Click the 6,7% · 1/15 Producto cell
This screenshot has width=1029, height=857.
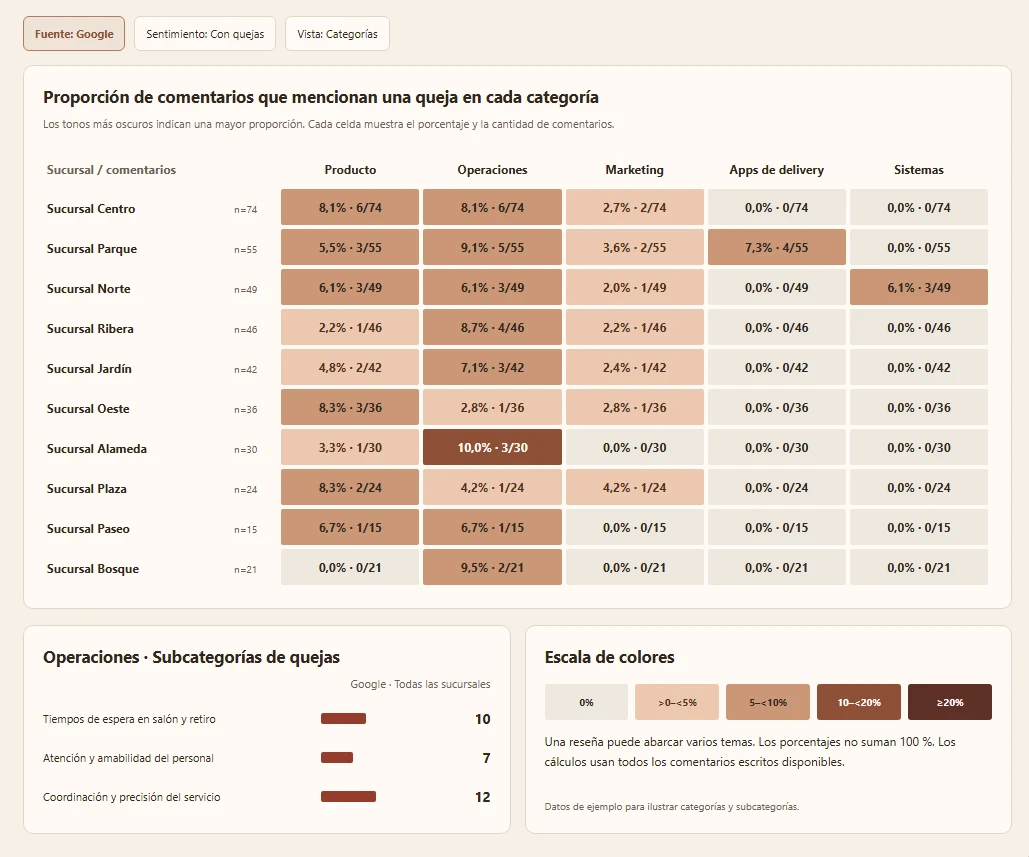tap(350, 527)
